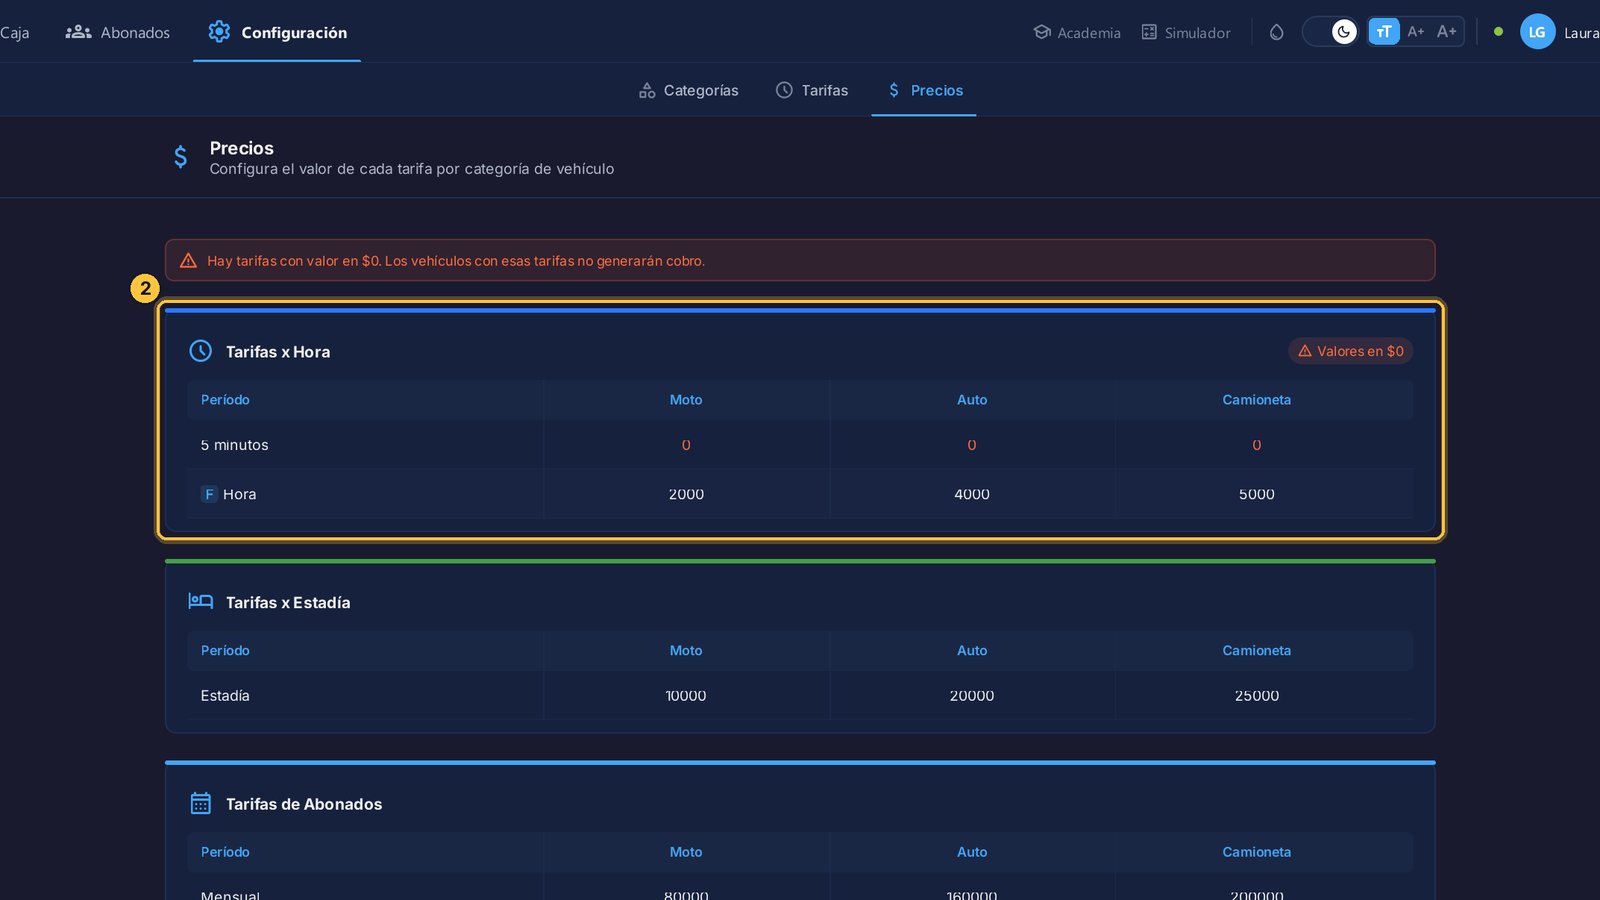Click the calendar icon beside Tarifas de Abonados
The height and width of the screenshot is (900, 1600).
pos(201,803)
